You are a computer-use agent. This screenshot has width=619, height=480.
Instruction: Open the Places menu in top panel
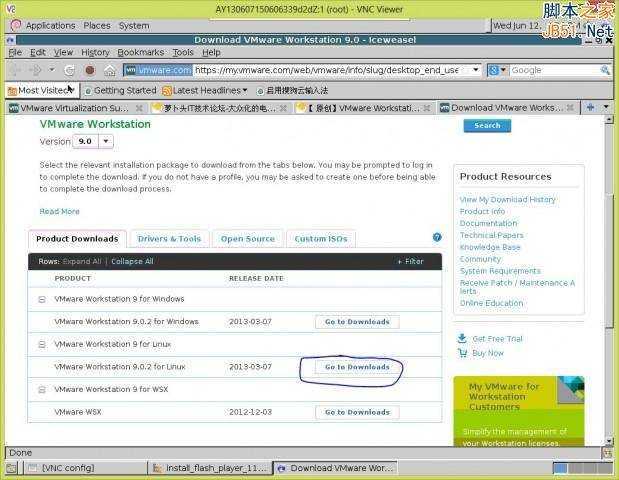pos(97,26)
